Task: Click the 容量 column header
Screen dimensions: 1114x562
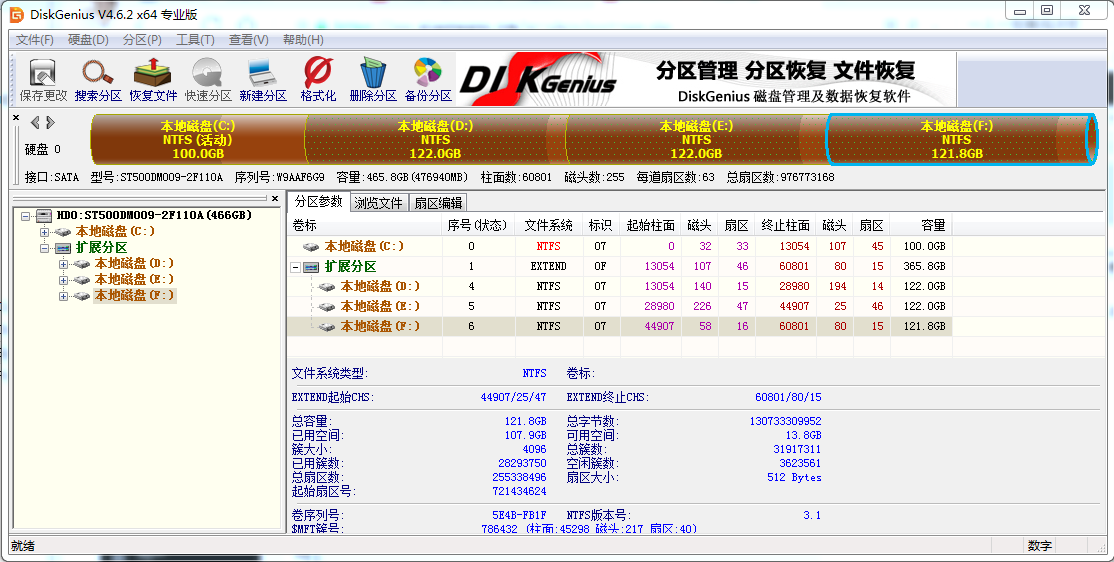Action: point(921,225)
